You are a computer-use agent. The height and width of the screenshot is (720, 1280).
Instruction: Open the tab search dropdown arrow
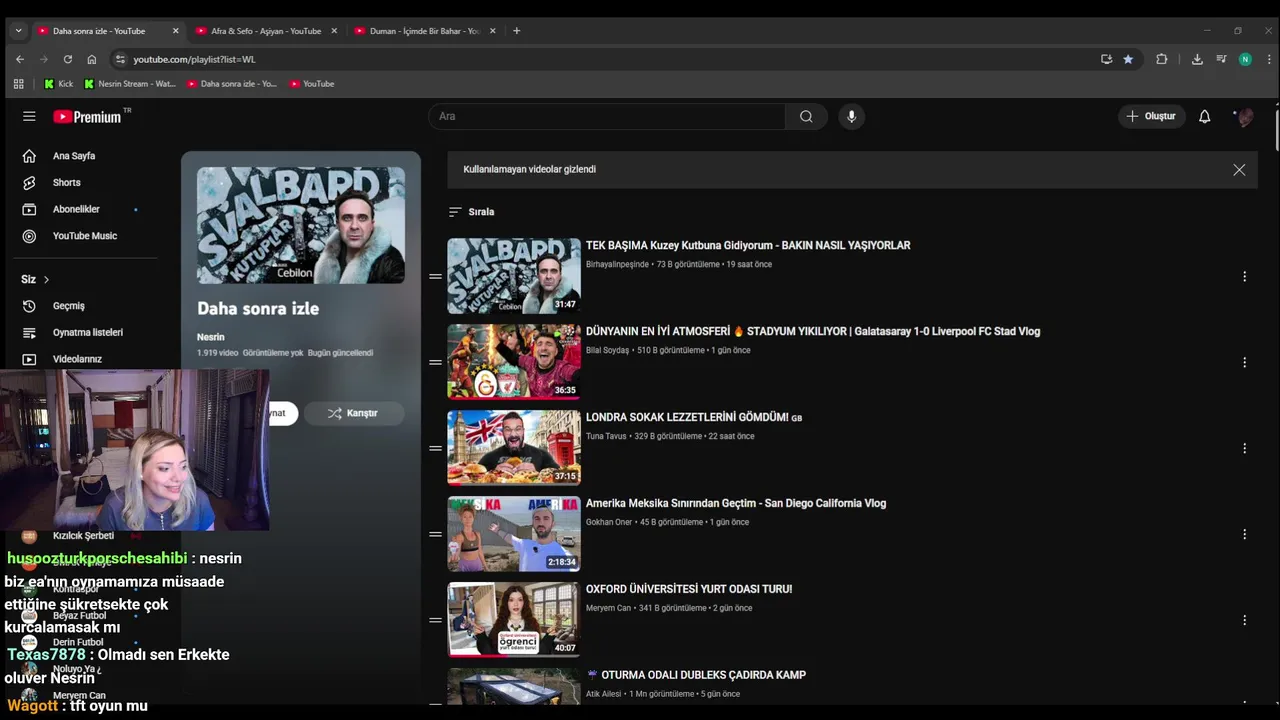pos(18,31)
